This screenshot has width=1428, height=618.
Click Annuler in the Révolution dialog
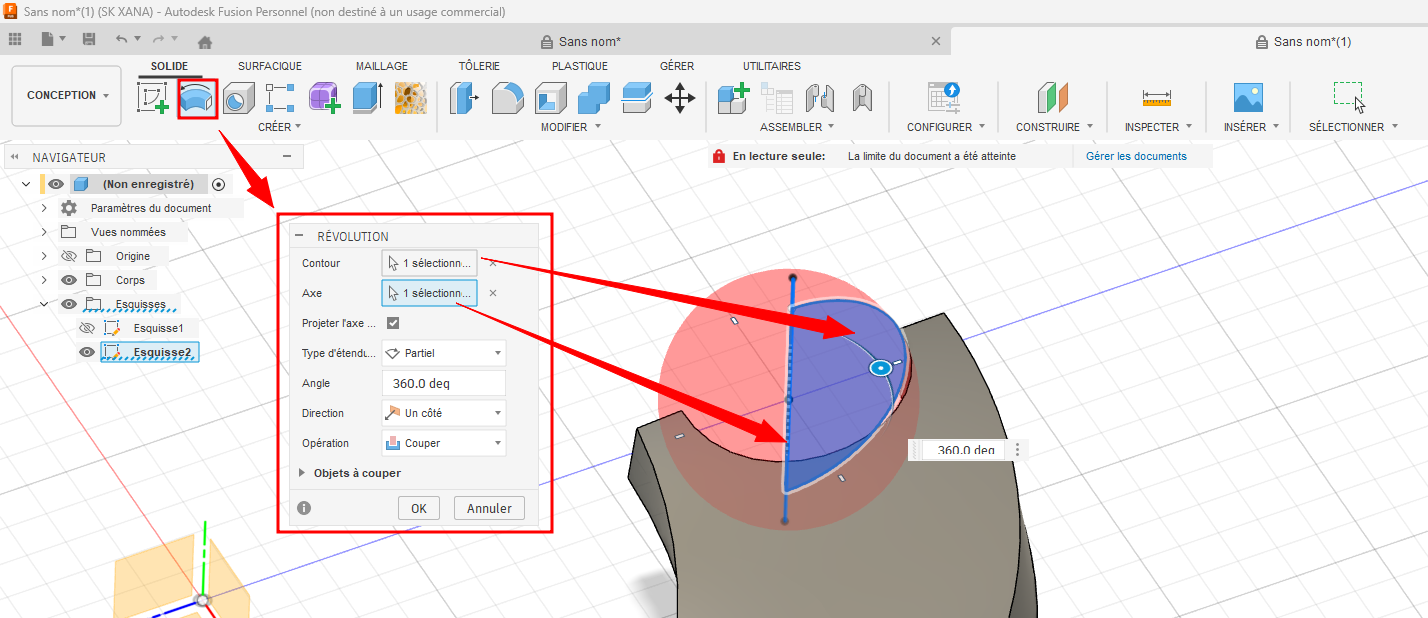click(x=489, y=508)
